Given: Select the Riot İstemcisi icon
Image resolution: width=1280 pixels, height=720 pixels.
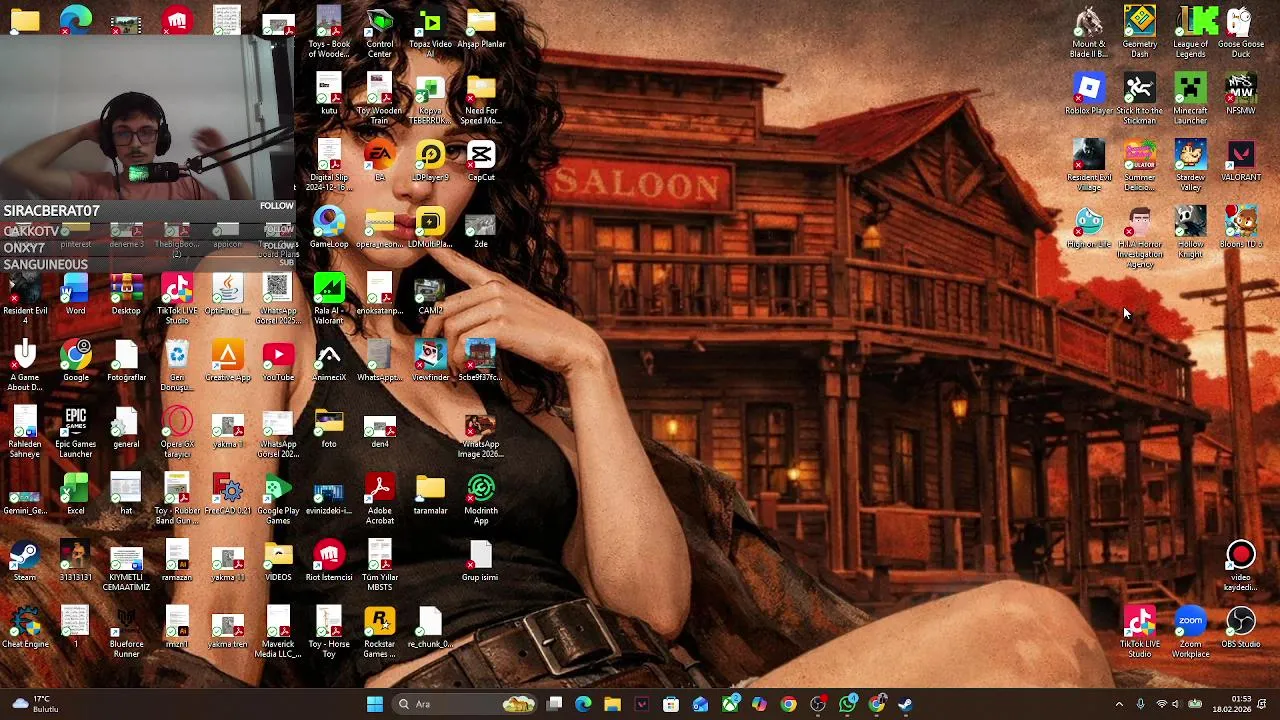Looking at the screenshot, I should (329, 560).
